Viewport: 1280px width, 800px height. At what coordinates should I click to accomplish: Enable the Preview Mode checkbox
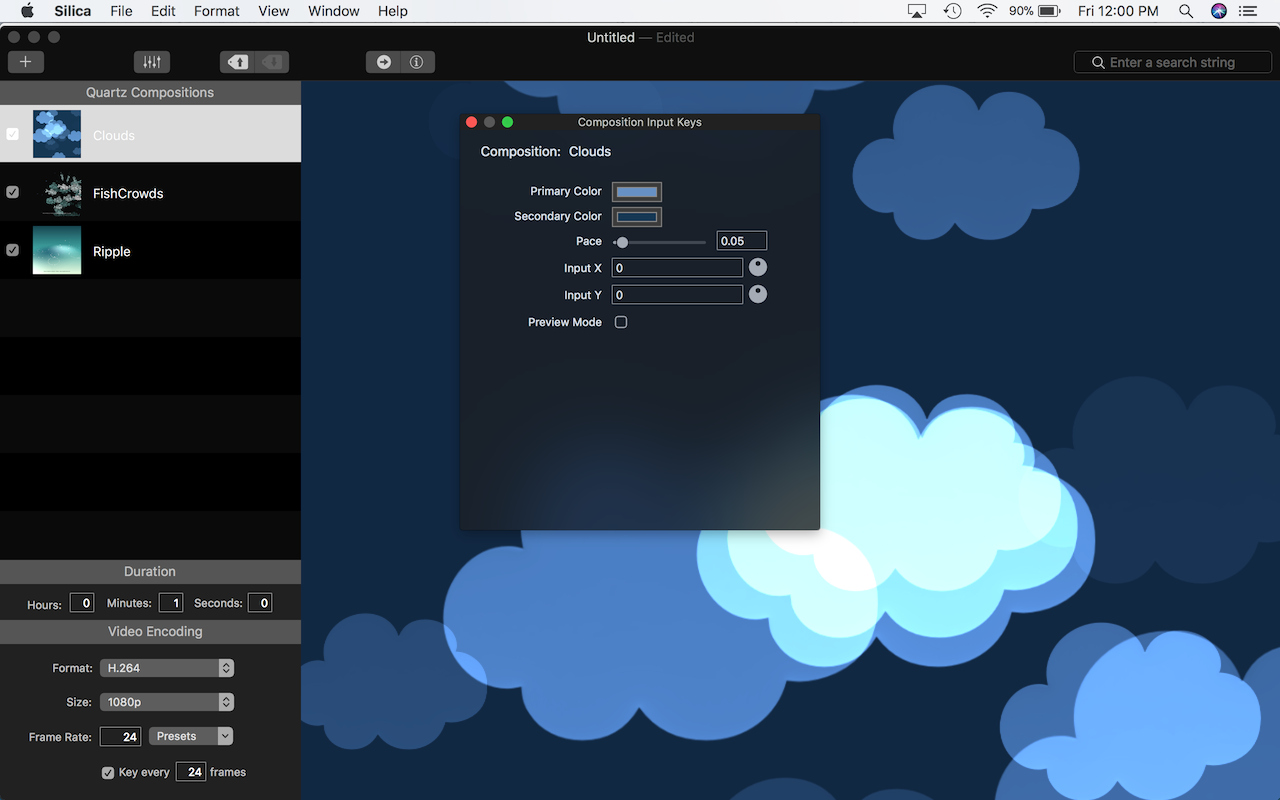coord(621,322)
